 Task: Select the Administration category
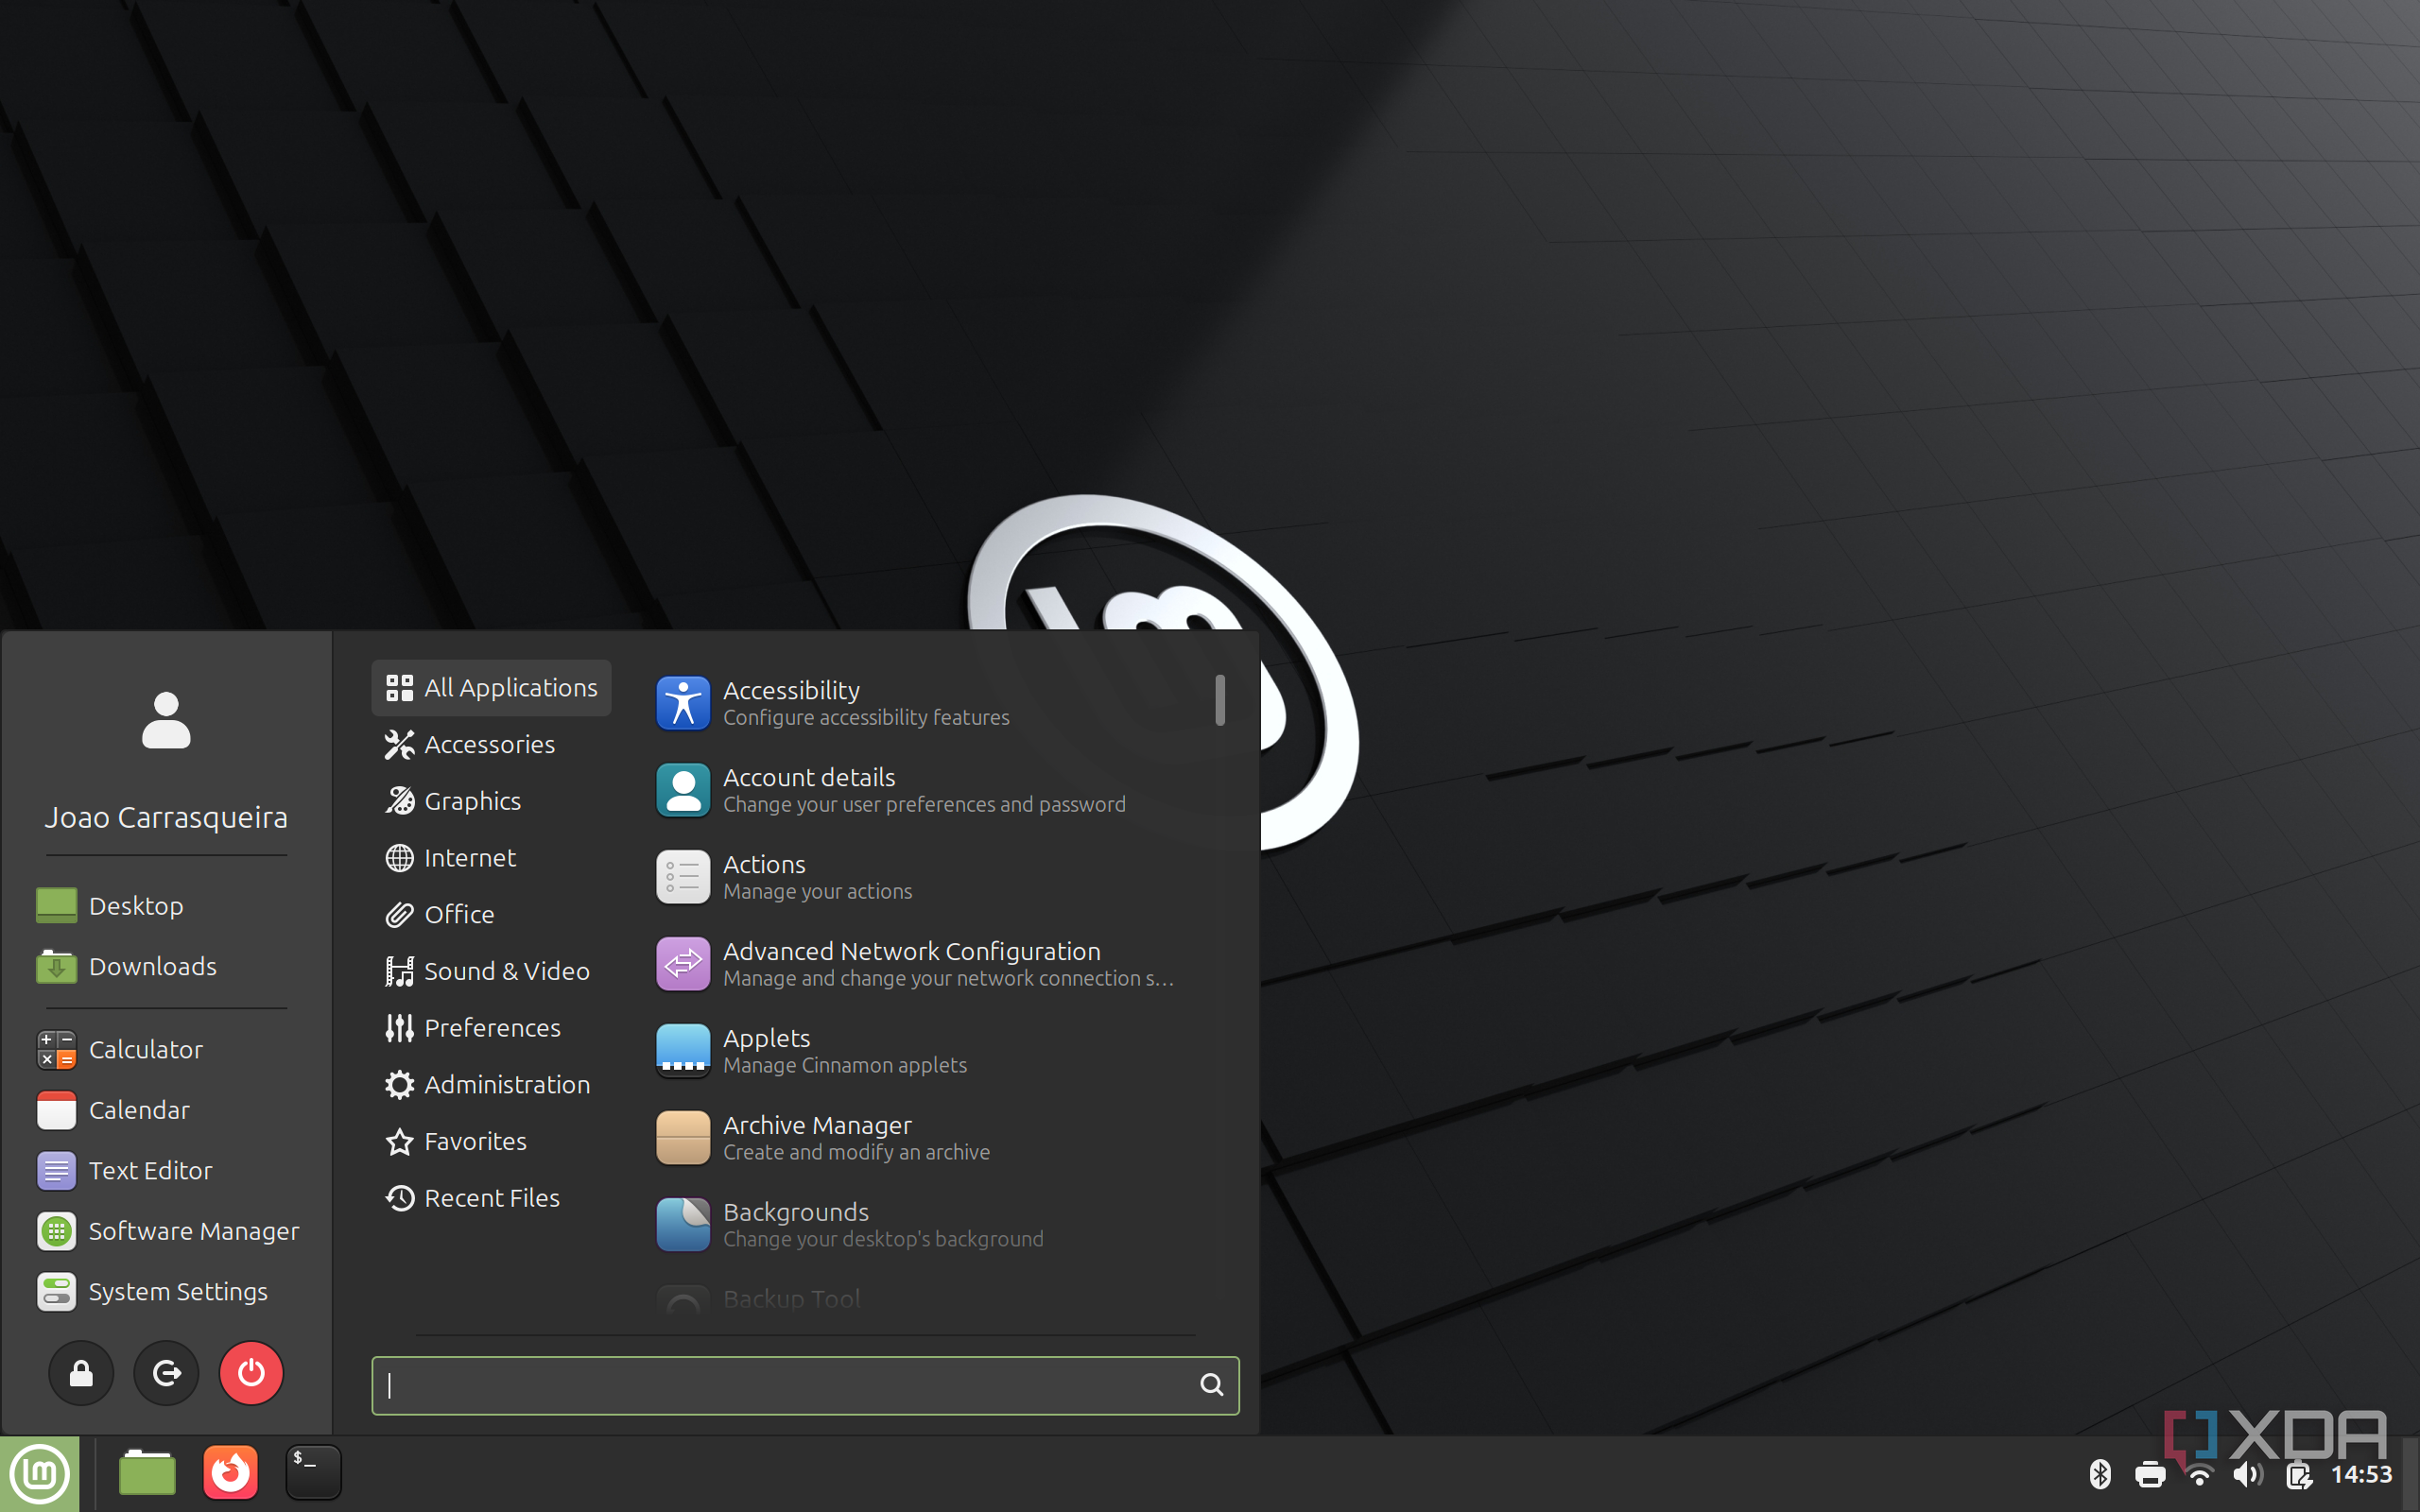pyautogui.click(x=491, y=1085)
